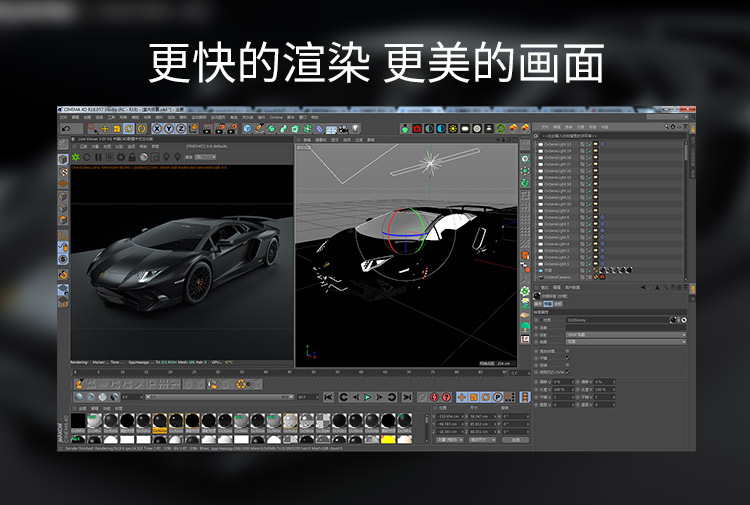Click search icon in Object Manager

(667, 127)
